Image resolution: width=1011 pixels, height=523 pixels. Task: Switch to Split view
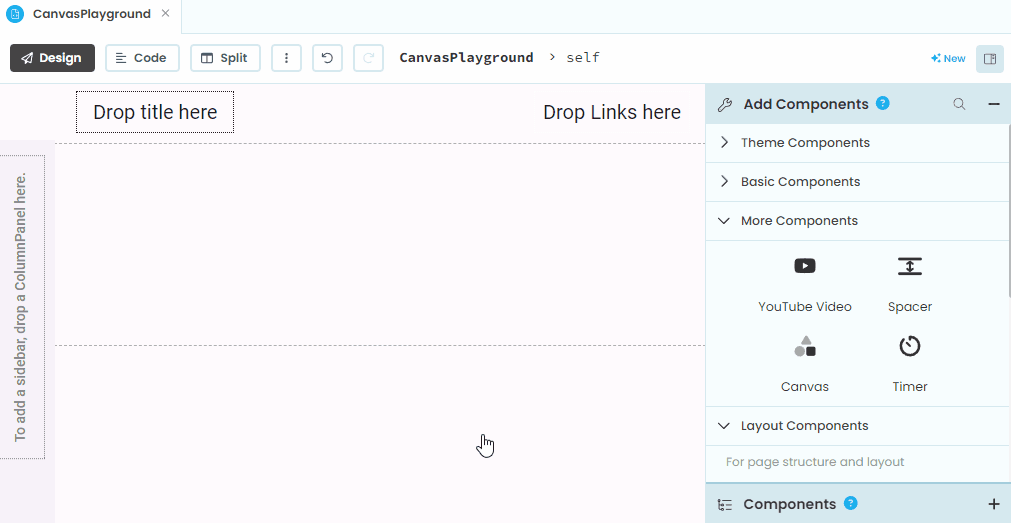(225, 58)
